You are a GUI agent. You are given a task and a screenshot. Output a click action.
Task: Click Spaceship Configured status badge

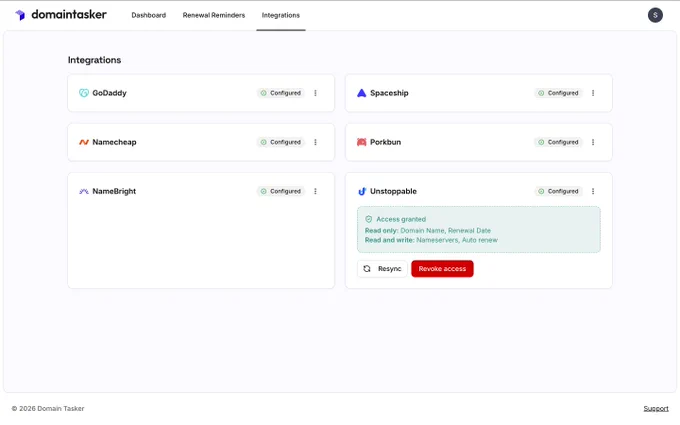pos(559,93)
